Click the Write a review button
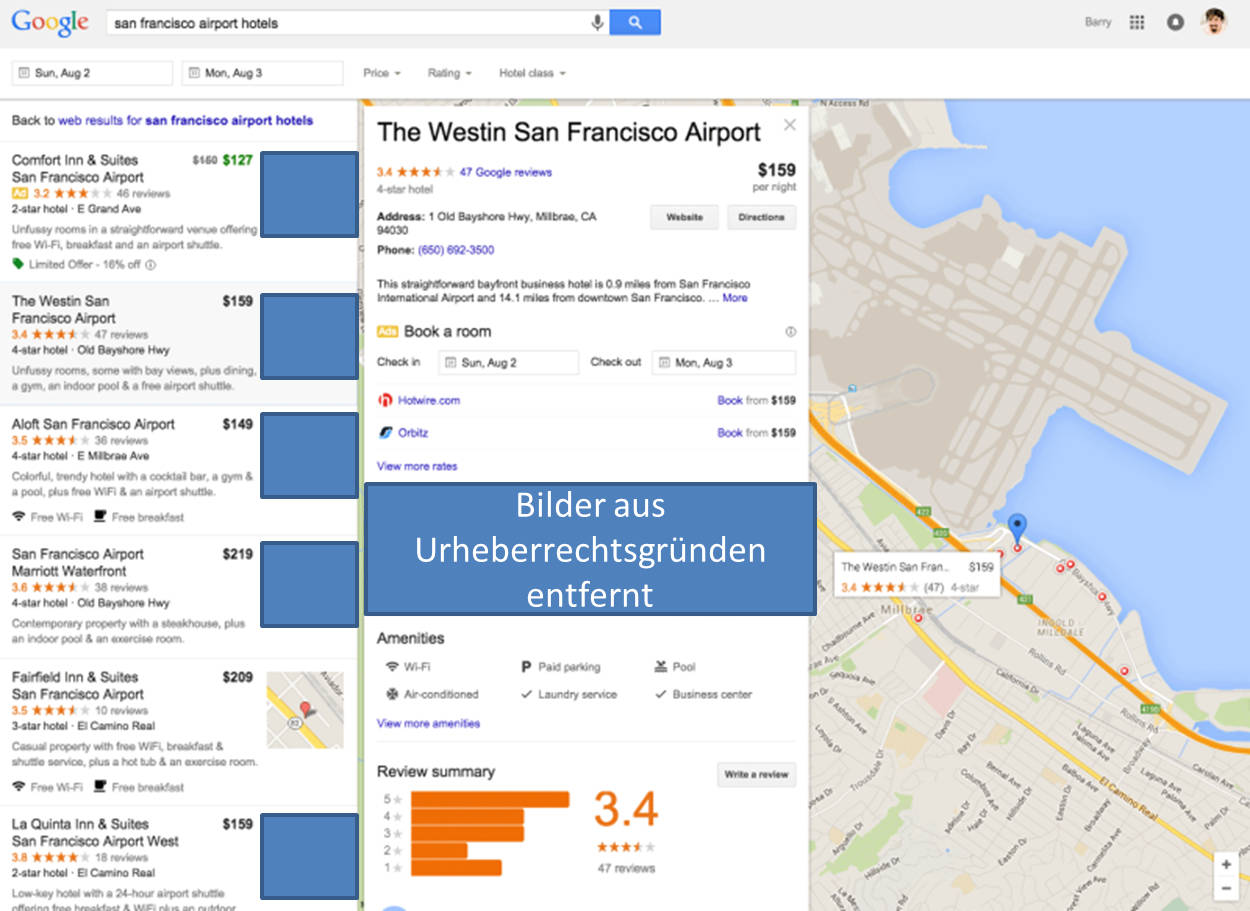Screen dimensions: 1250x911 click(x=756, y=774)
